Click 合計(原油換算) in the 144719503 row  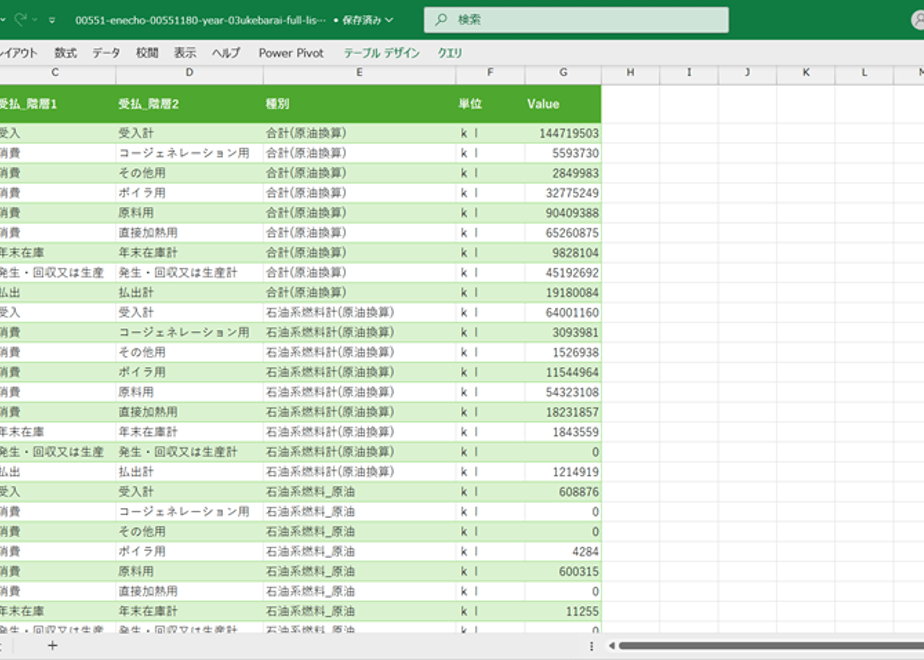[x=306, y=133]
